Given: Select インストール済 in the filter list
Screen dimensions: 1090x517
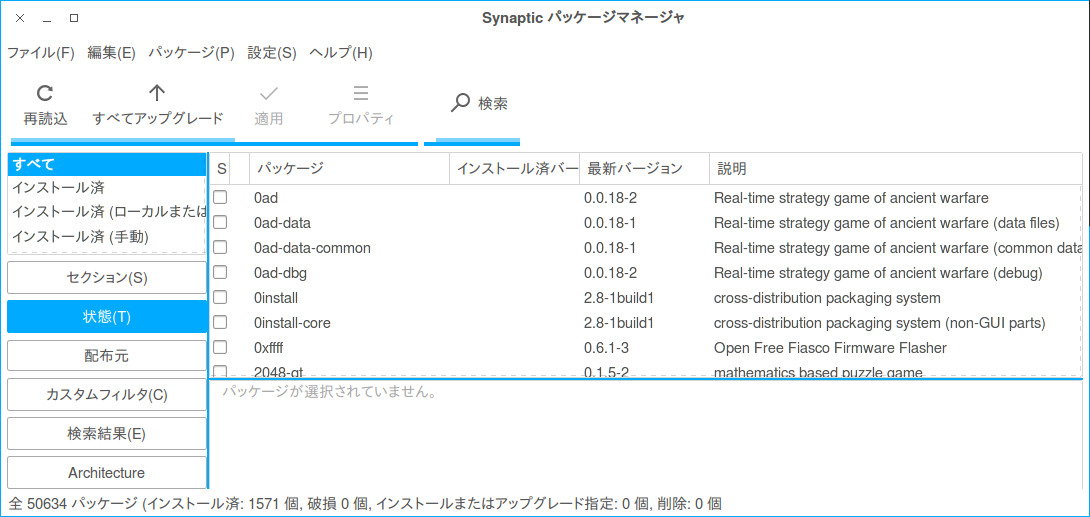Looking at the screenshot, I should 106,187.
